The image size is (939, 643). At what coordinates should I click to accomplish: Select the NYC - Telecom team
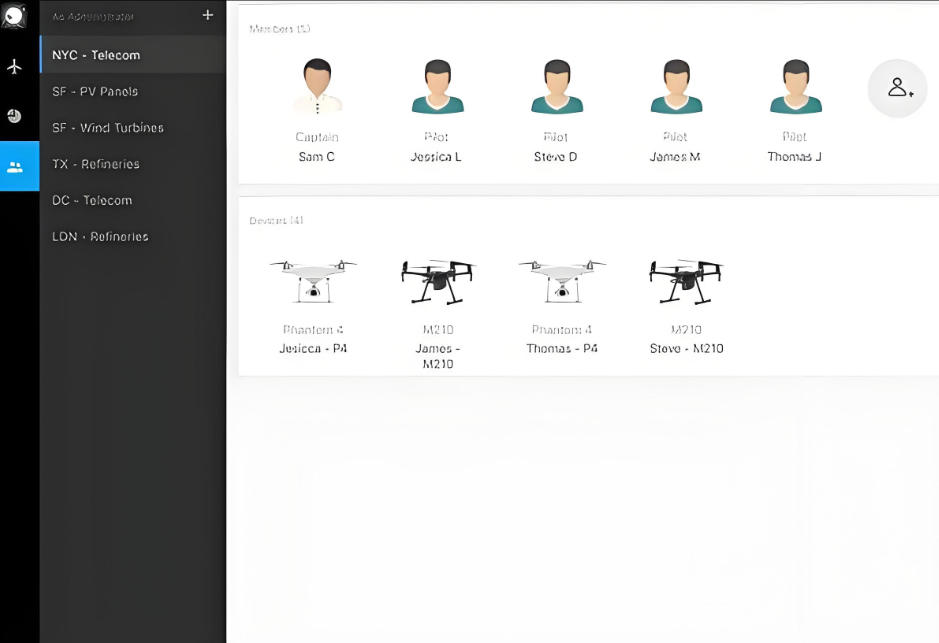click(96, 55)
